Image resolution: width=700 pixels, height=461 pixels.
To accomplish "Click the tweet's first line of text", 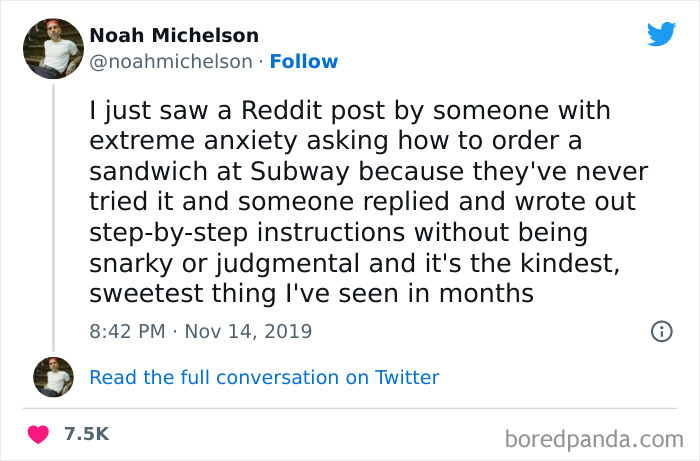I will coord(350,109).
